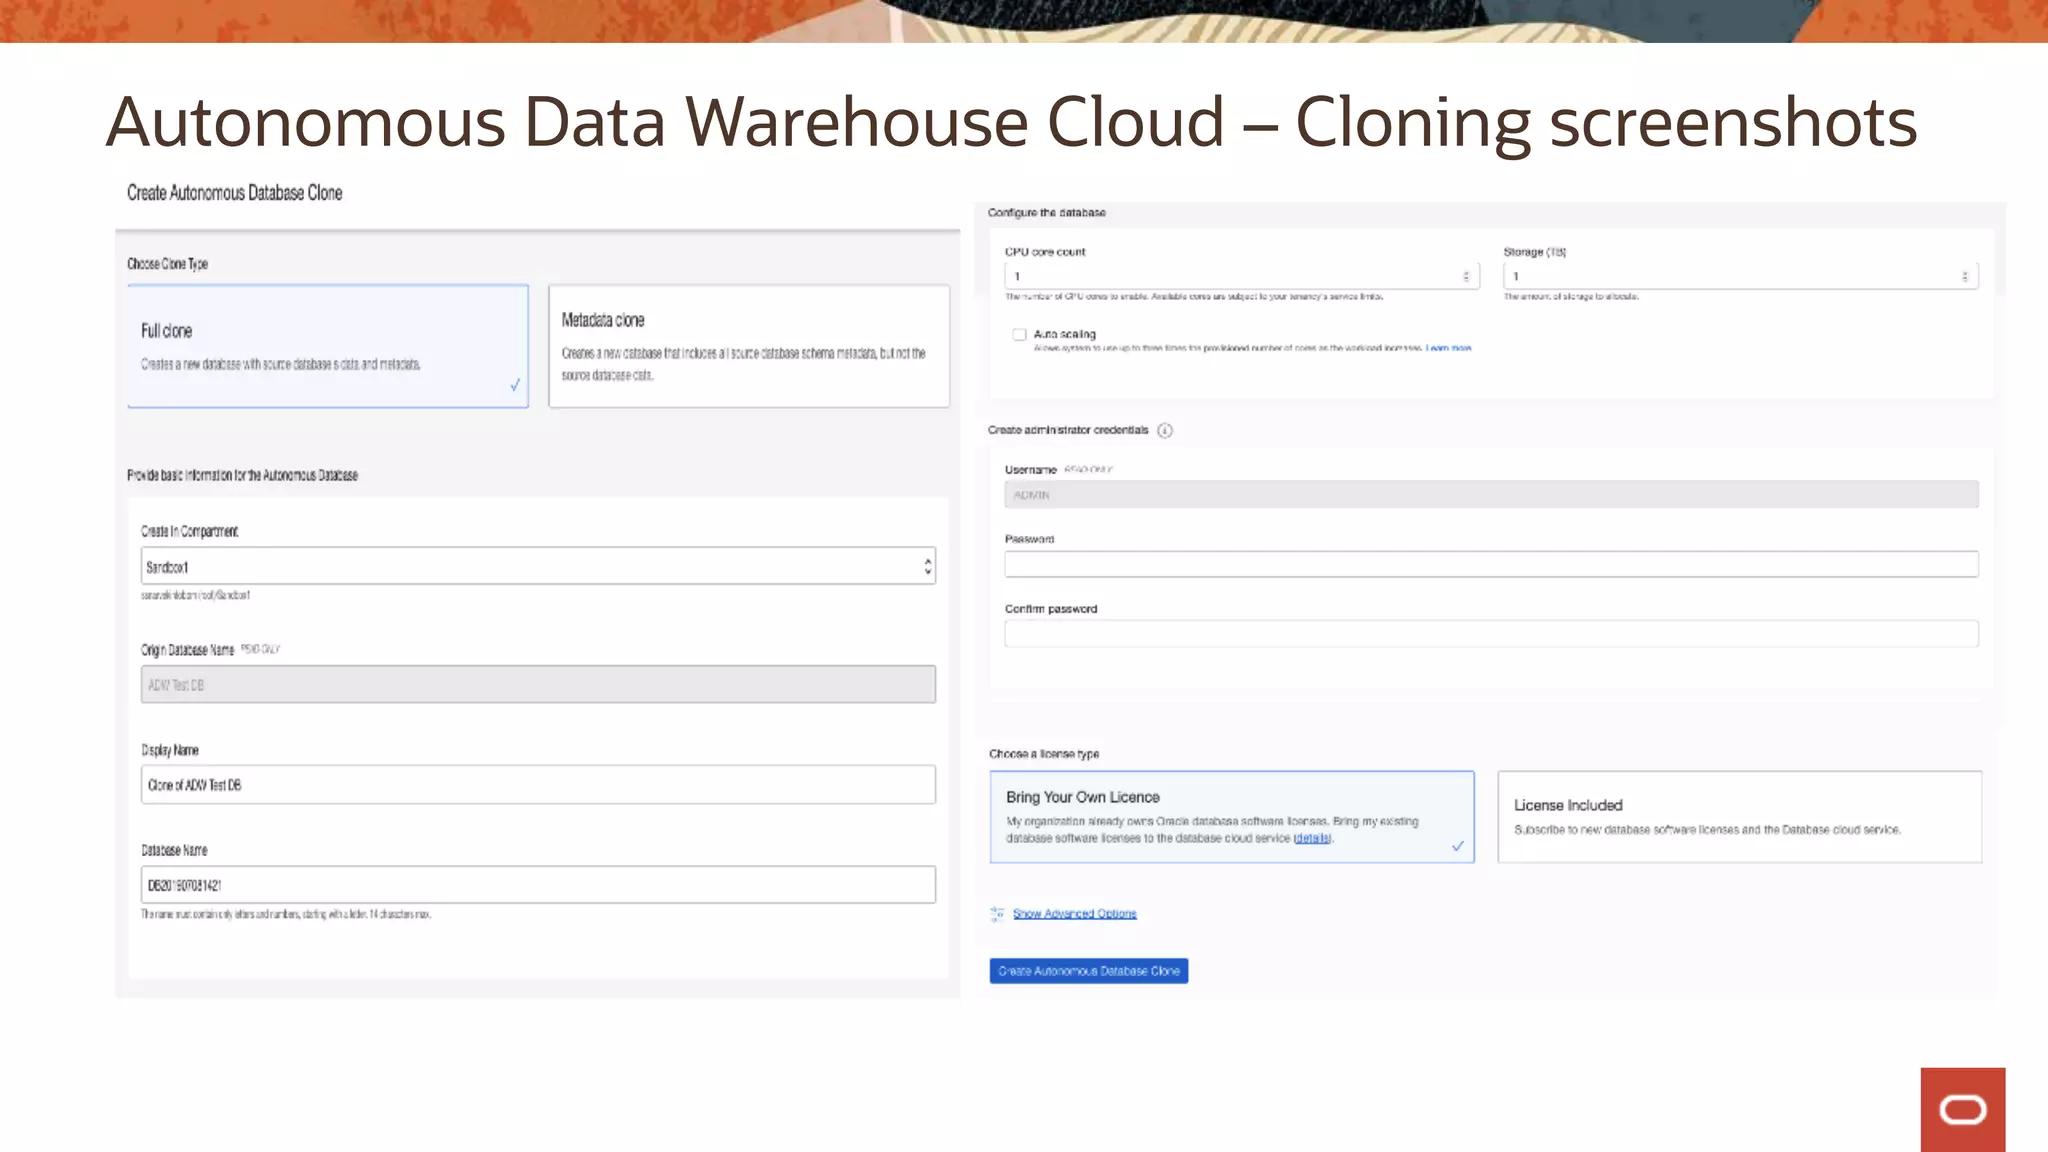The height and width of the screenshot is (1152, 2048).
Task: Click the administrator credentials info icon
Action: (1165, 430)
